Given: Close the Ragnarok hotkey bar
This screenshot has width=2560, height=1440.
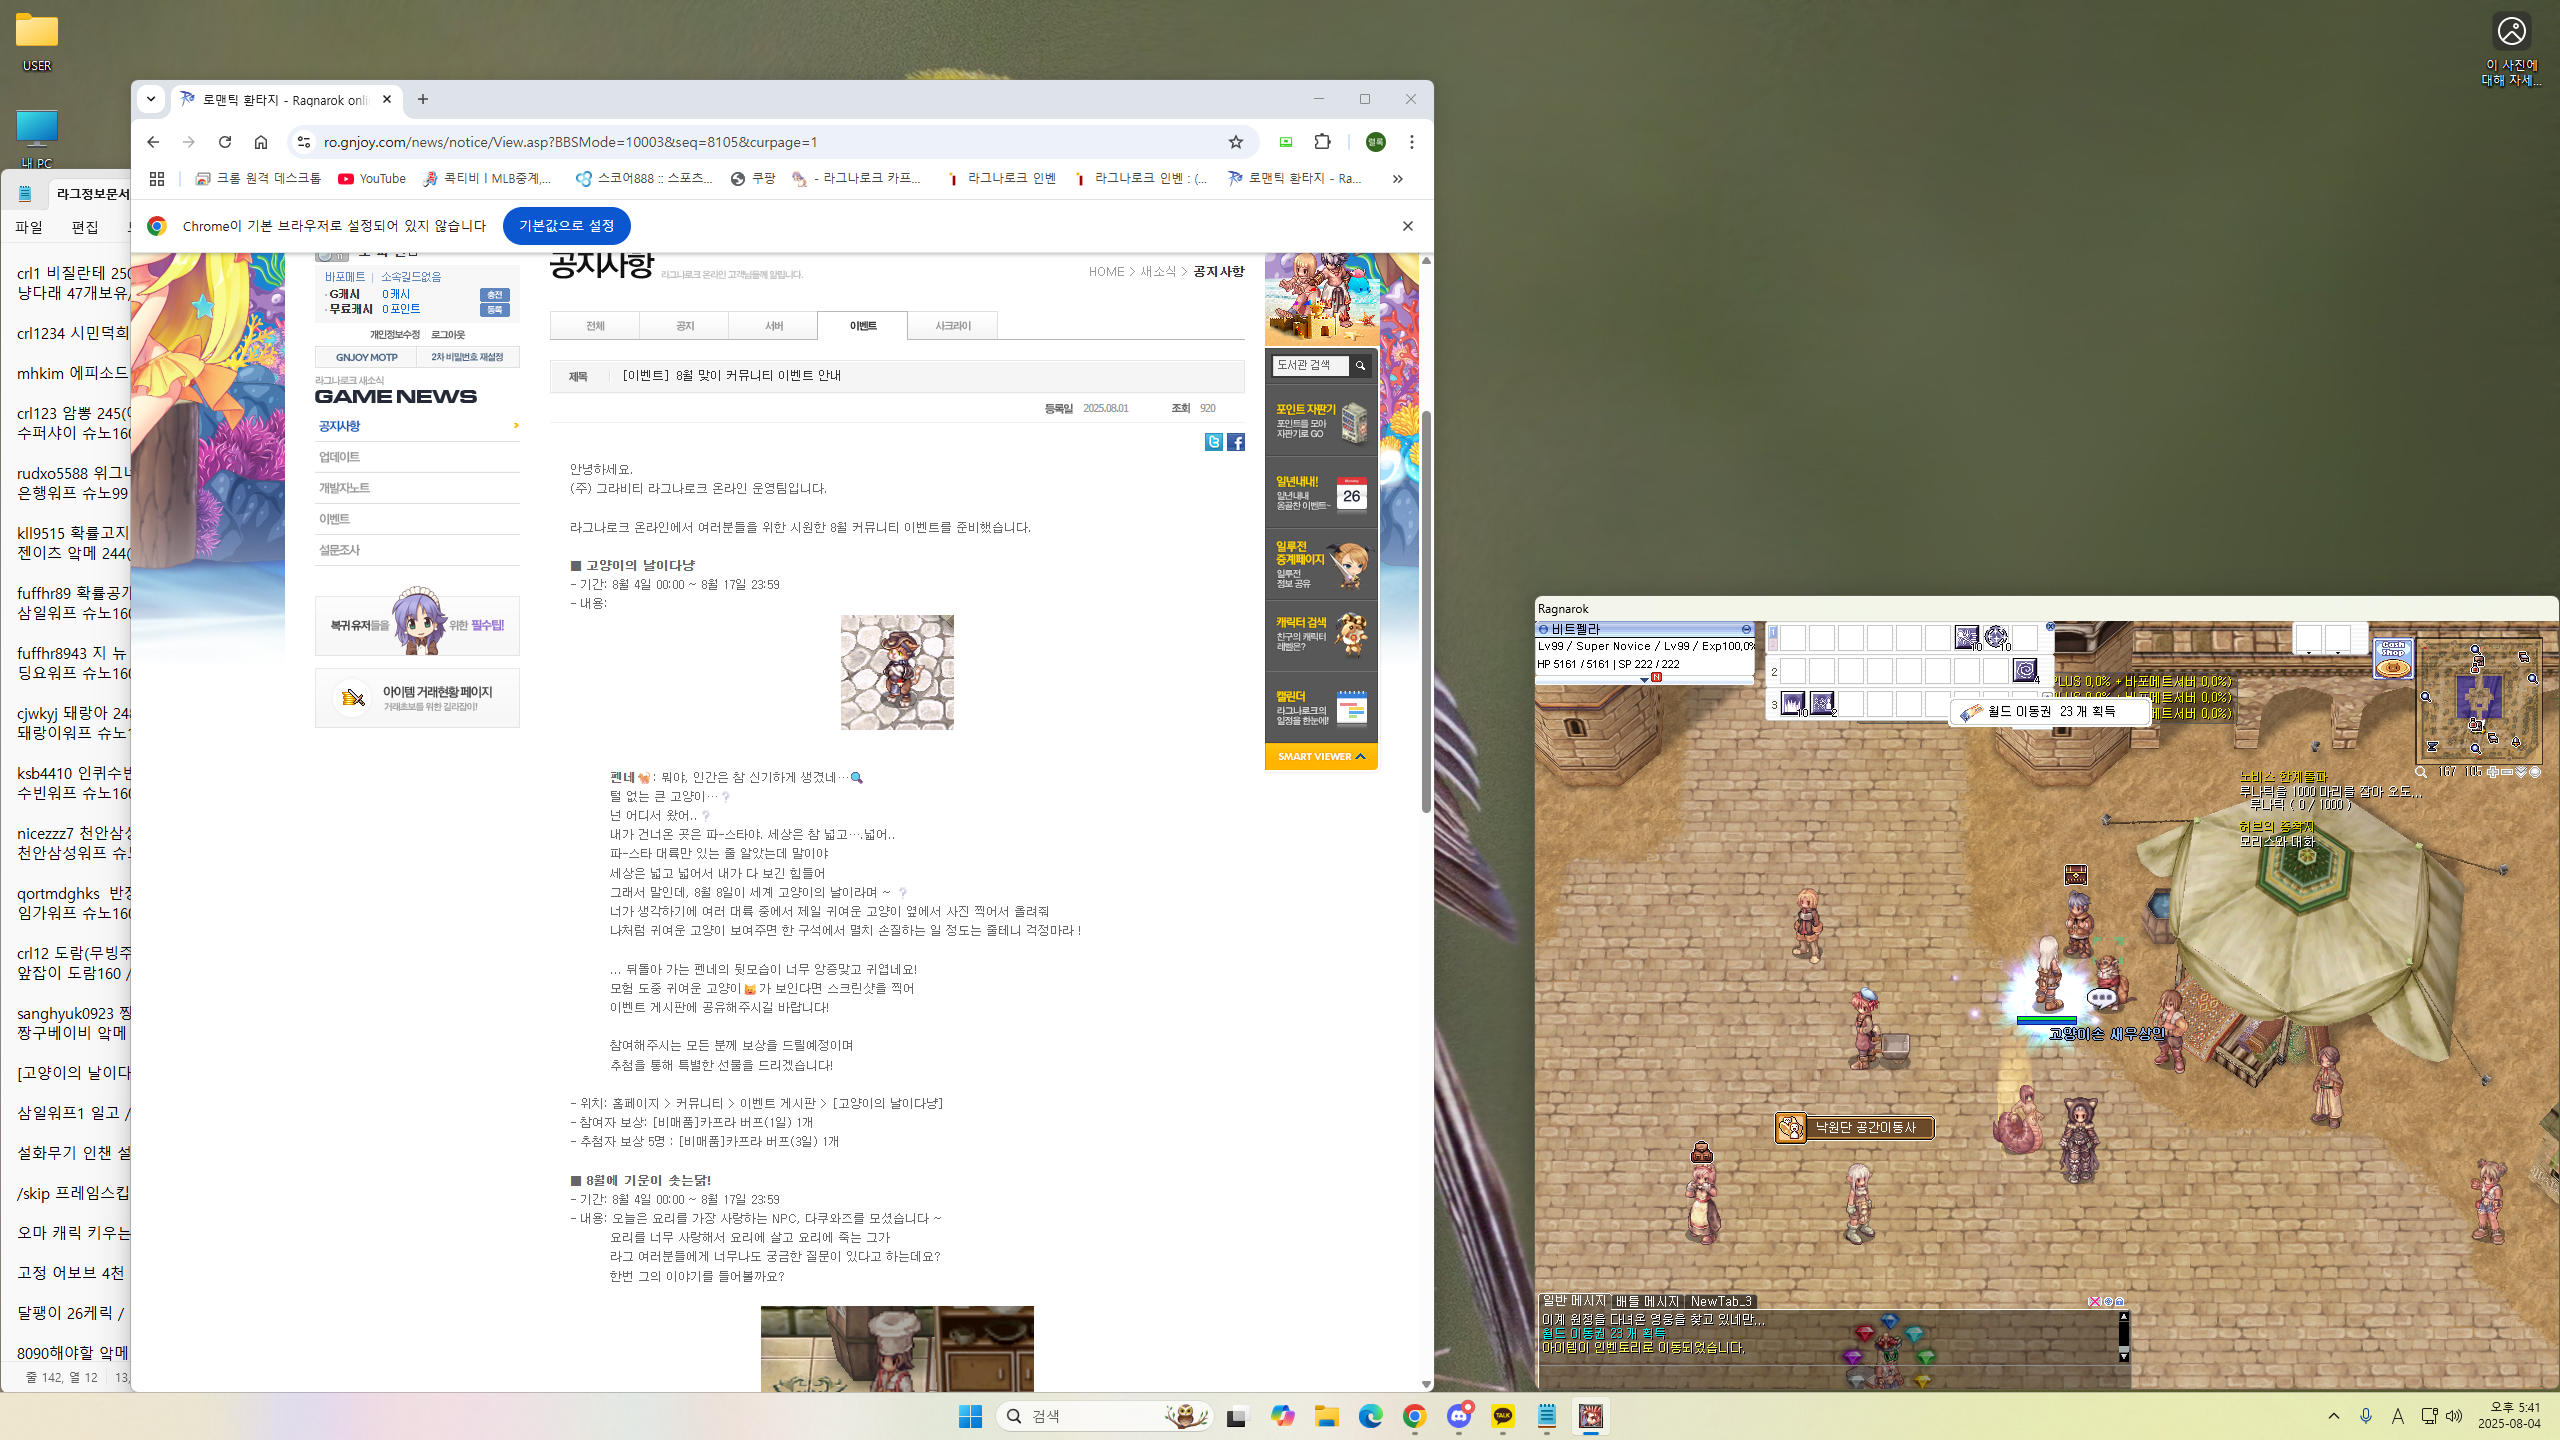Looking at the screenshot, I should pos(2050,626).
